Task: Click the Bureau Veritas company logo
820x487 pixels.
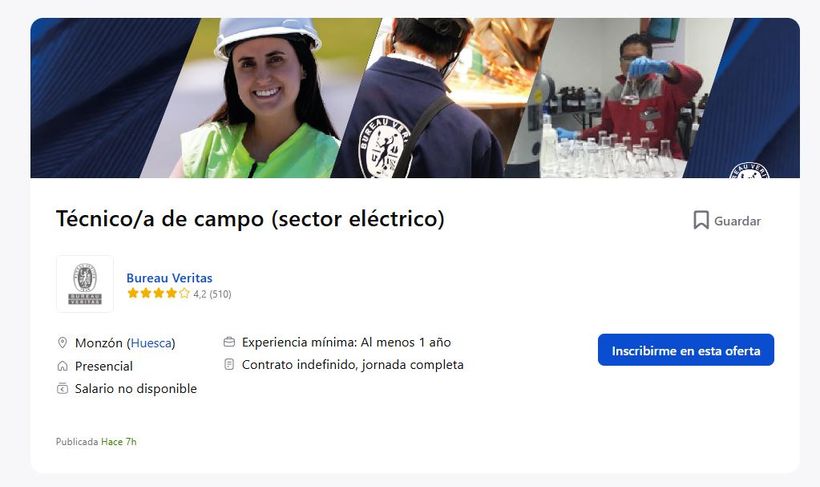Action: tap(85, 284)
